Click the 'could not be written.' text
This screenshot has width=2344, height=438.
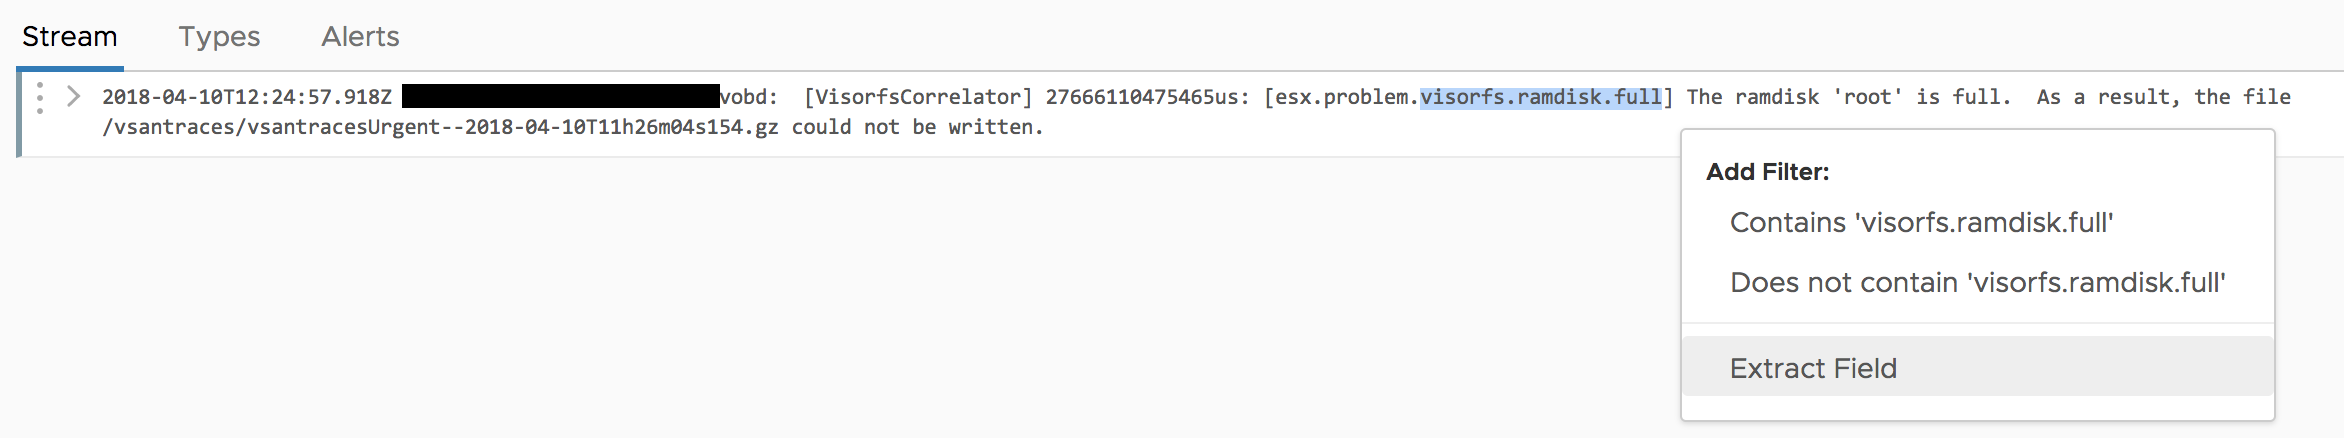pyautogui.click(x=917, y=127)
